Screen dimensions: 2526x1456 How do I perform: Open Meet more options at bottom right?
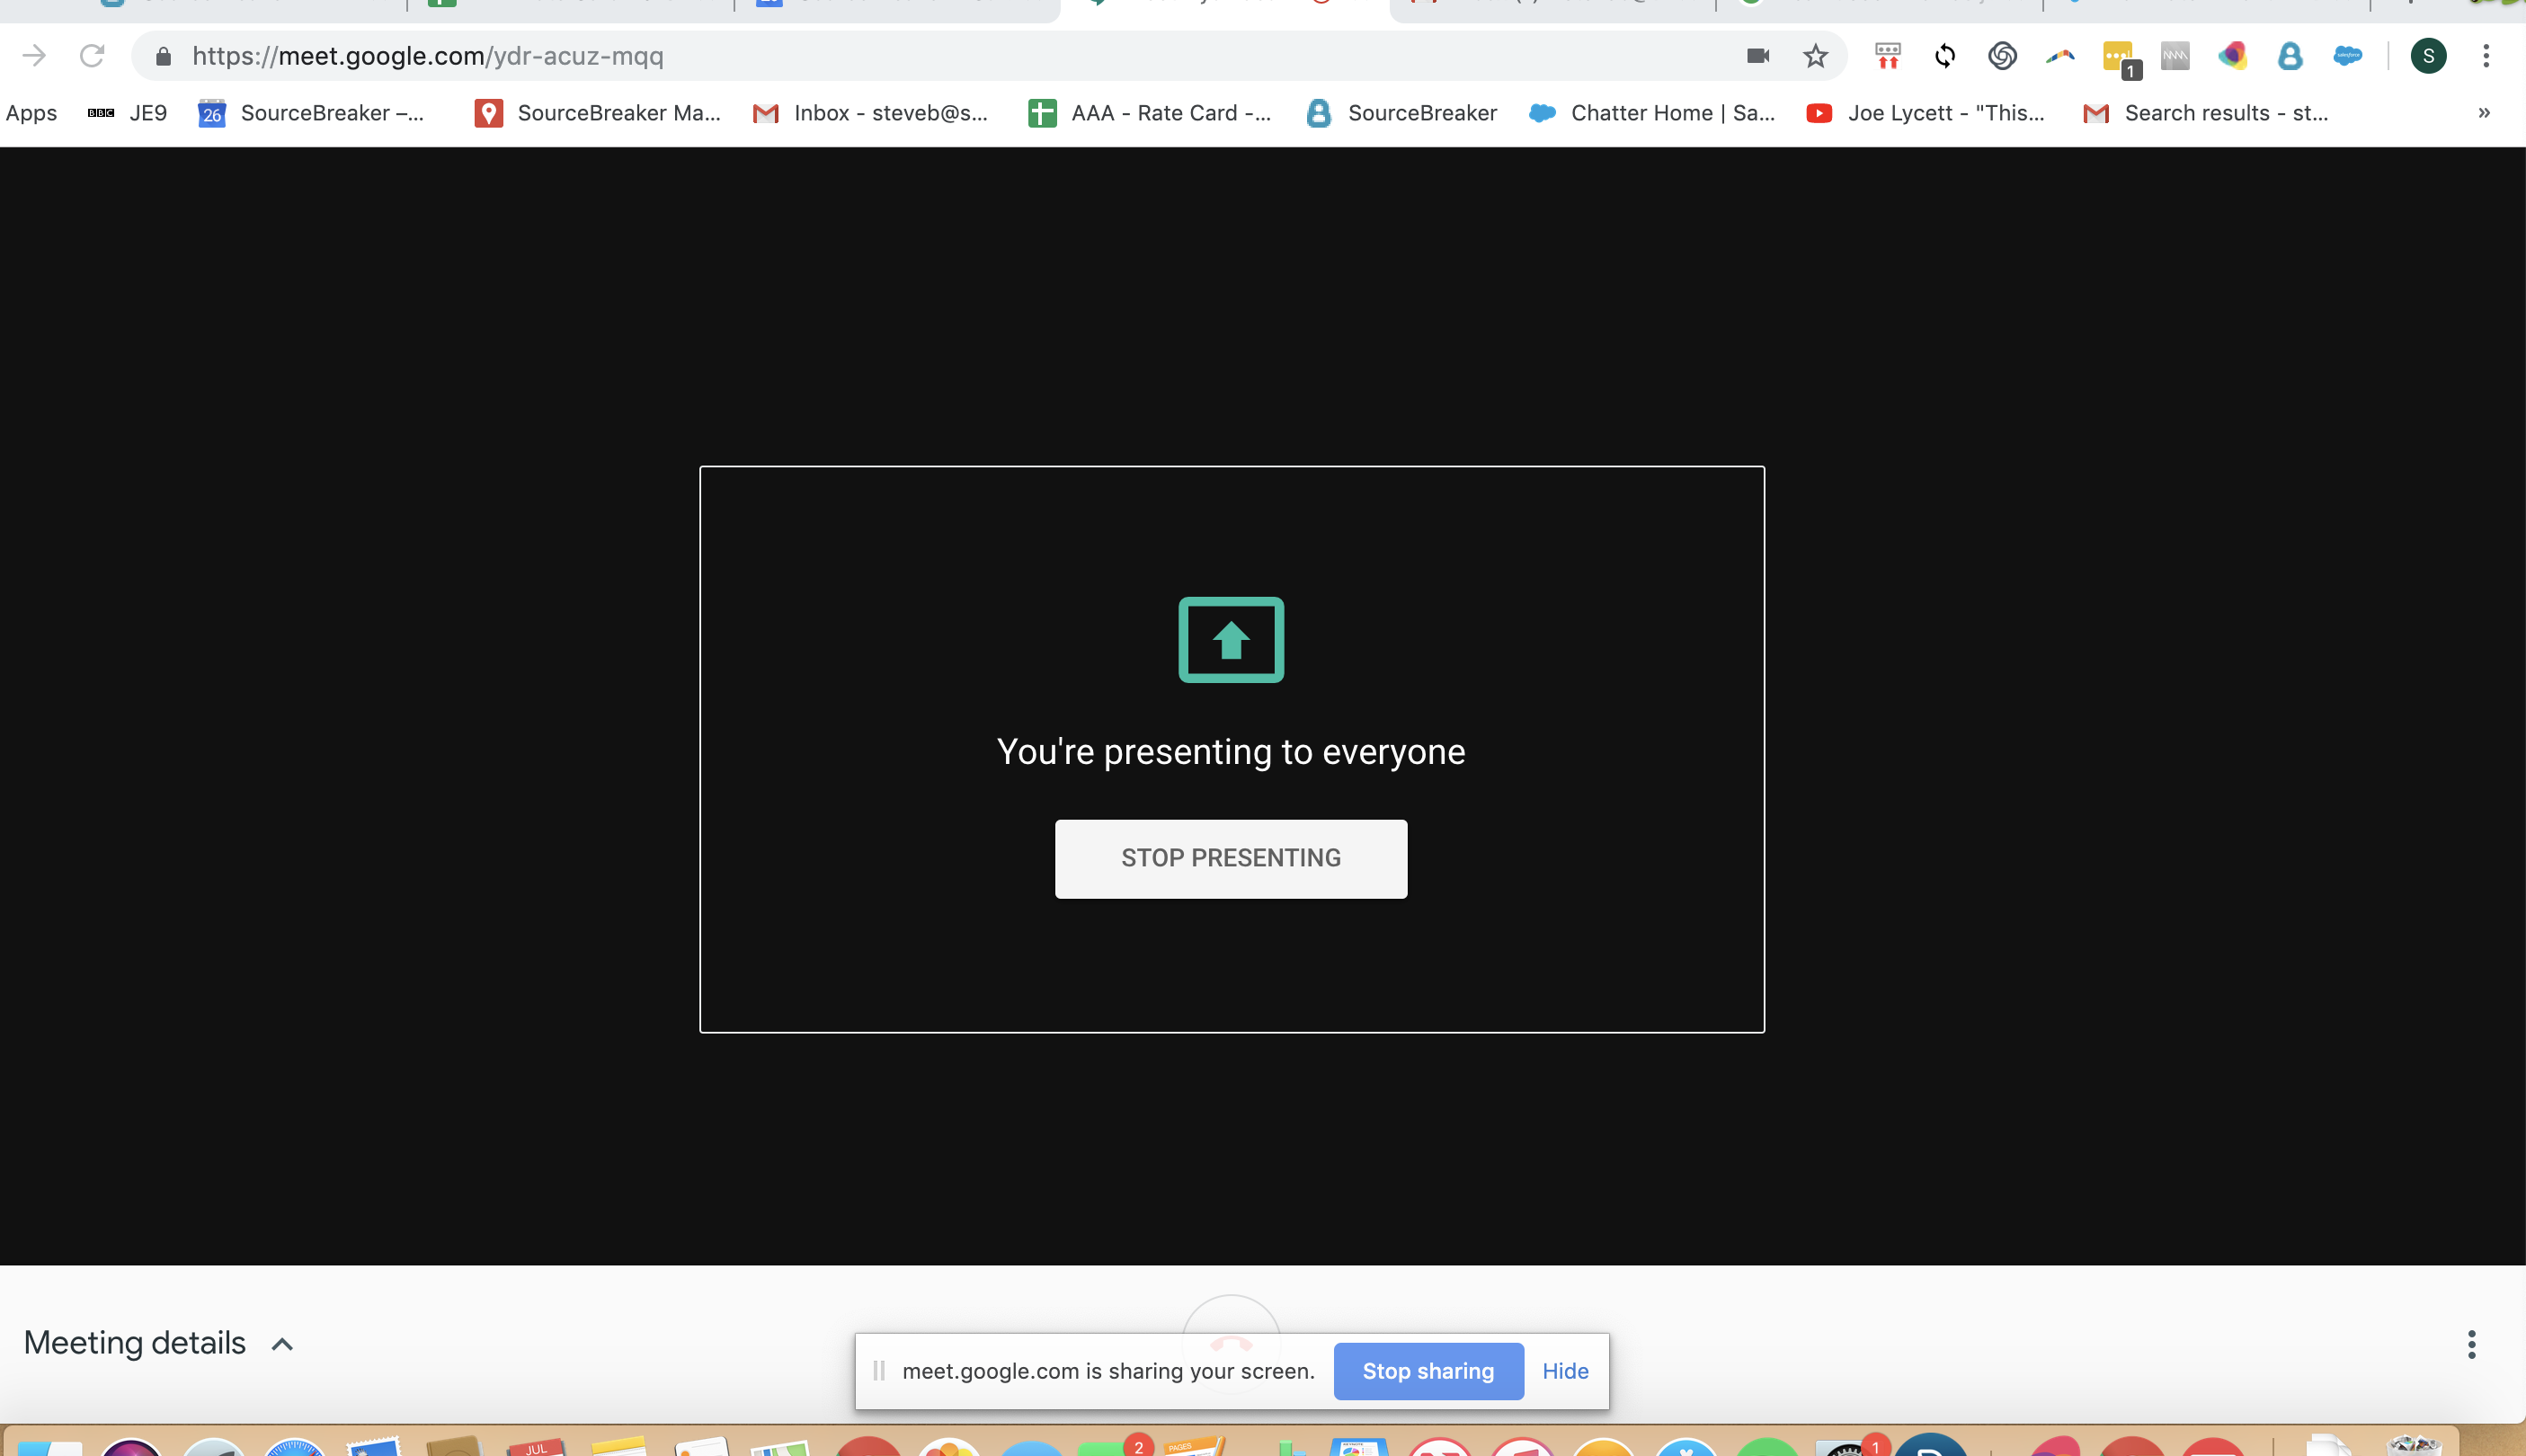[2471, 1344]
